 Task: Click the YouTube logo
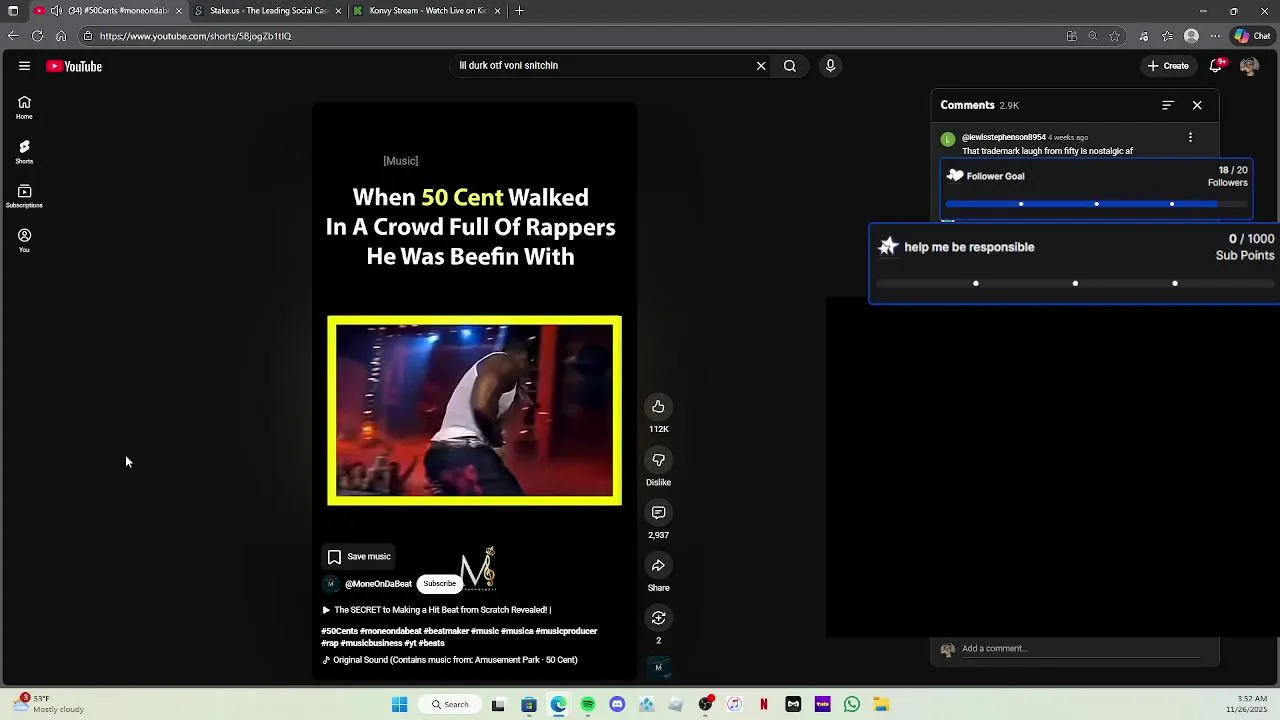click(74, 66)
